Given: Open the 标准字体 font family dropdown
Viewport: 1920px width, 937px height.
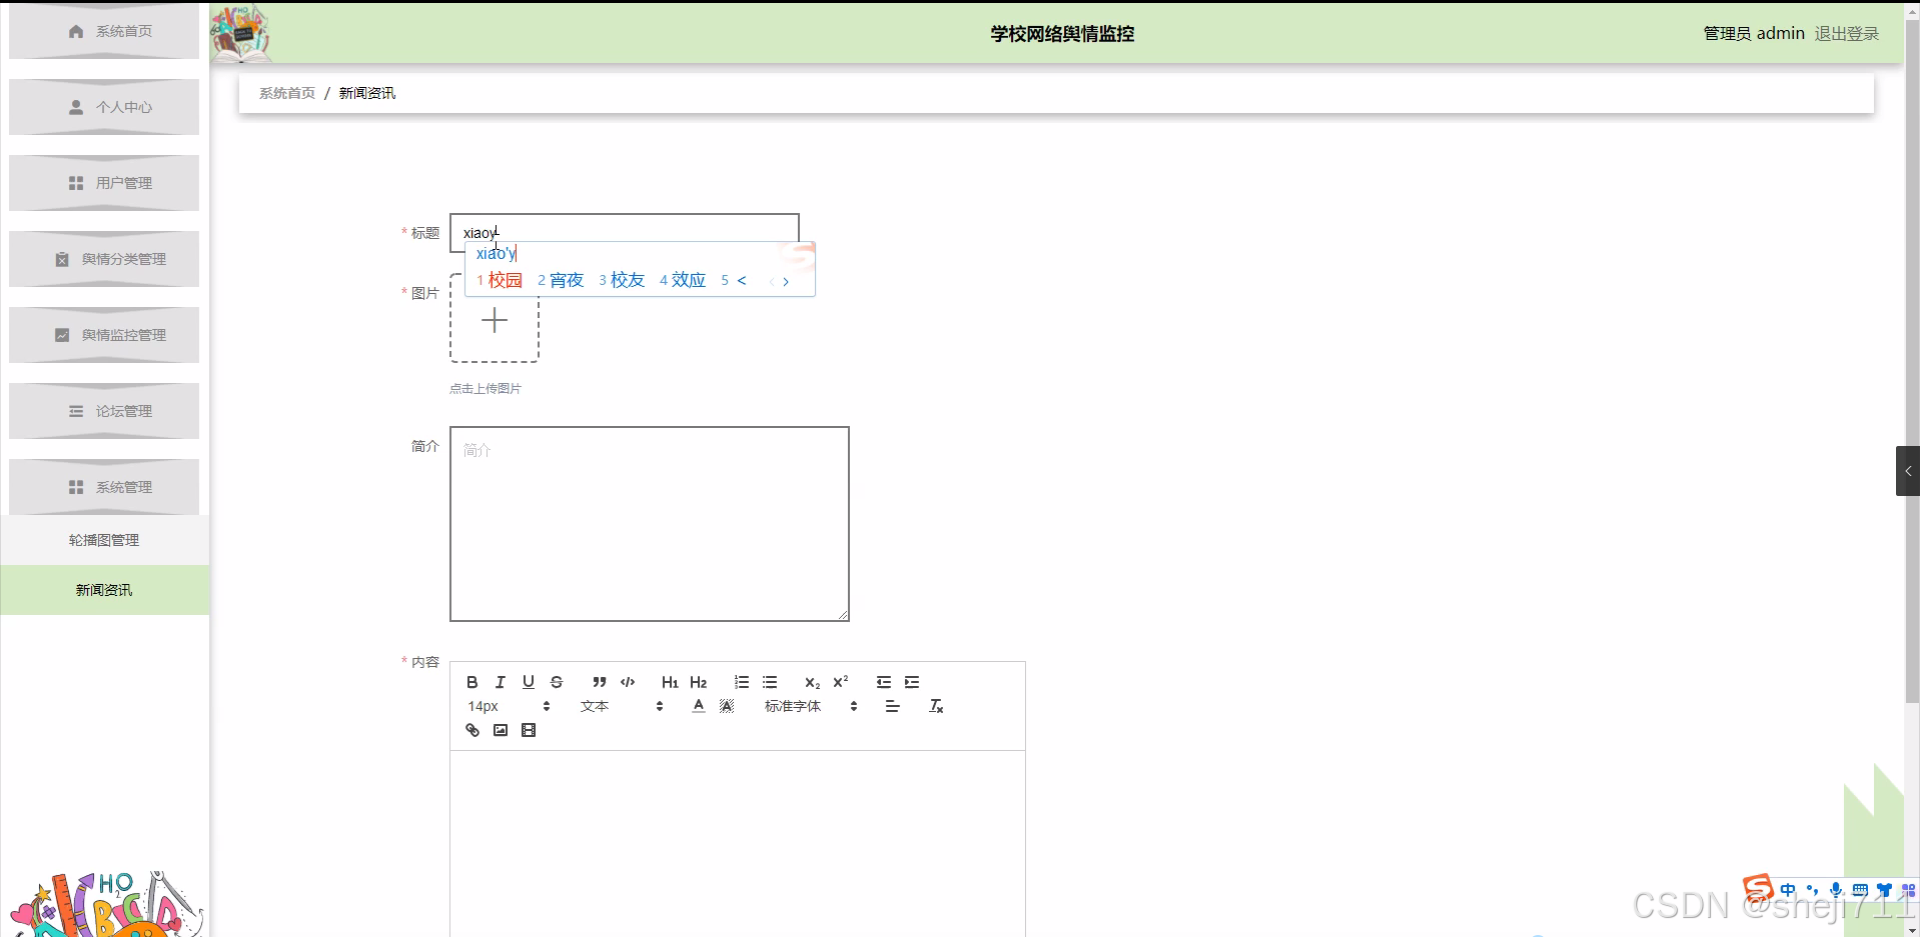Looking at the screenshot, I should (x=811, y=706).
